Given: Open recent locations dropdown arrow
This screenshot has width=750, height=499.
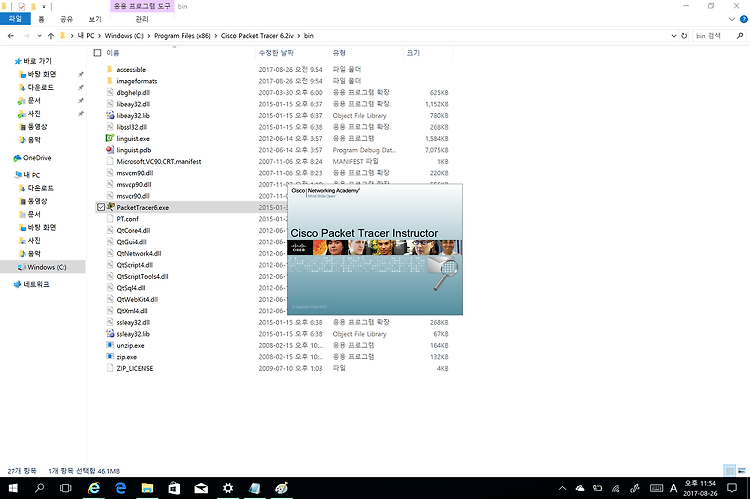Looking at the screenshot, I should [39, 36].
